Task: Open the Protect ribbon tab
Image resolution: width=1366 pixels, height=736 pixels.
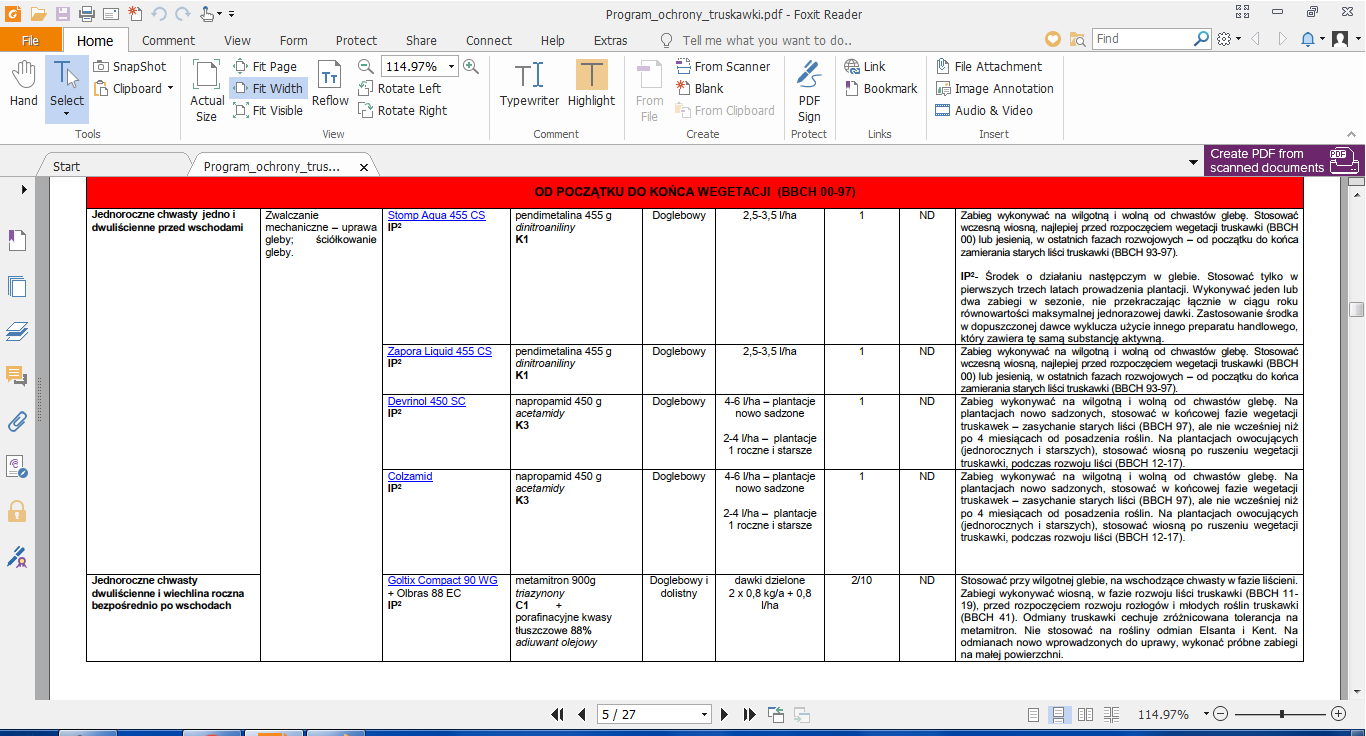Action: [356, 40]
